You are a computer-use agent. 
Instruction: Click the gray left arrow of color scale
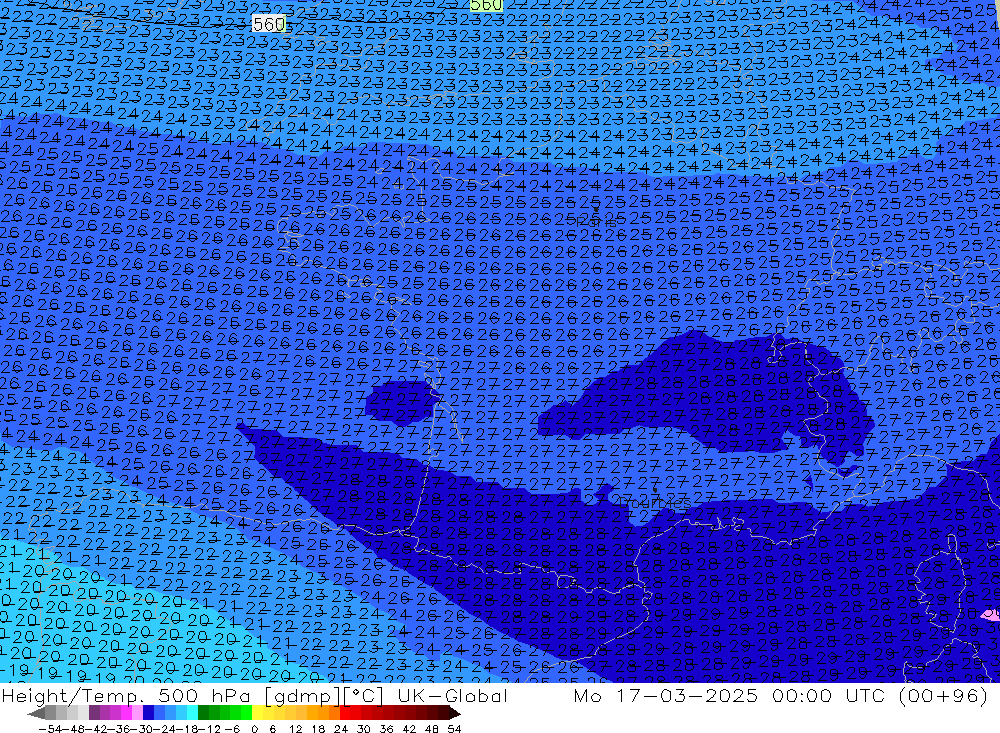[36, 713]
